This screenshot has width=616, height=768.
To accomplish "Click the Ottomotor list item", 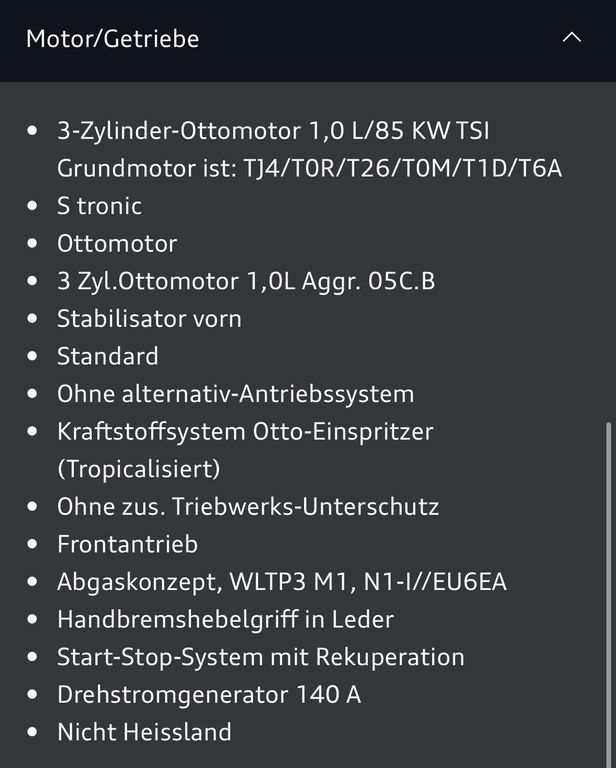I will point(117,243).
